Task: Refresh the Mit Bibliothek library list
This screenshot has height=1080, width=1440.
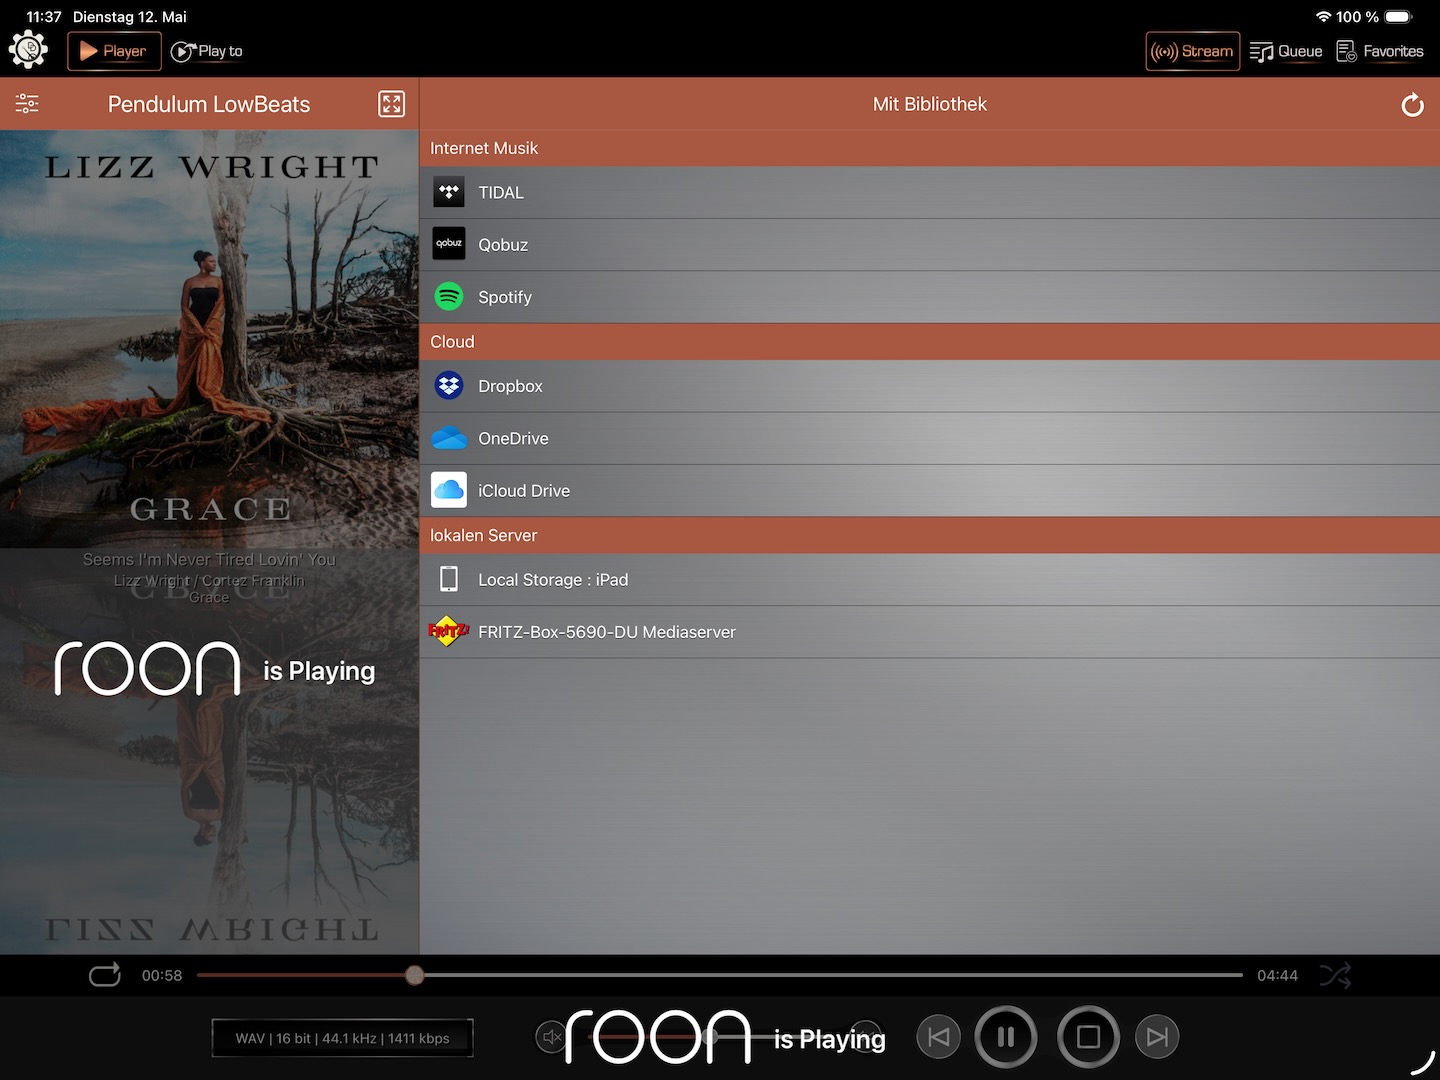Action: (x=1412, y=105)
